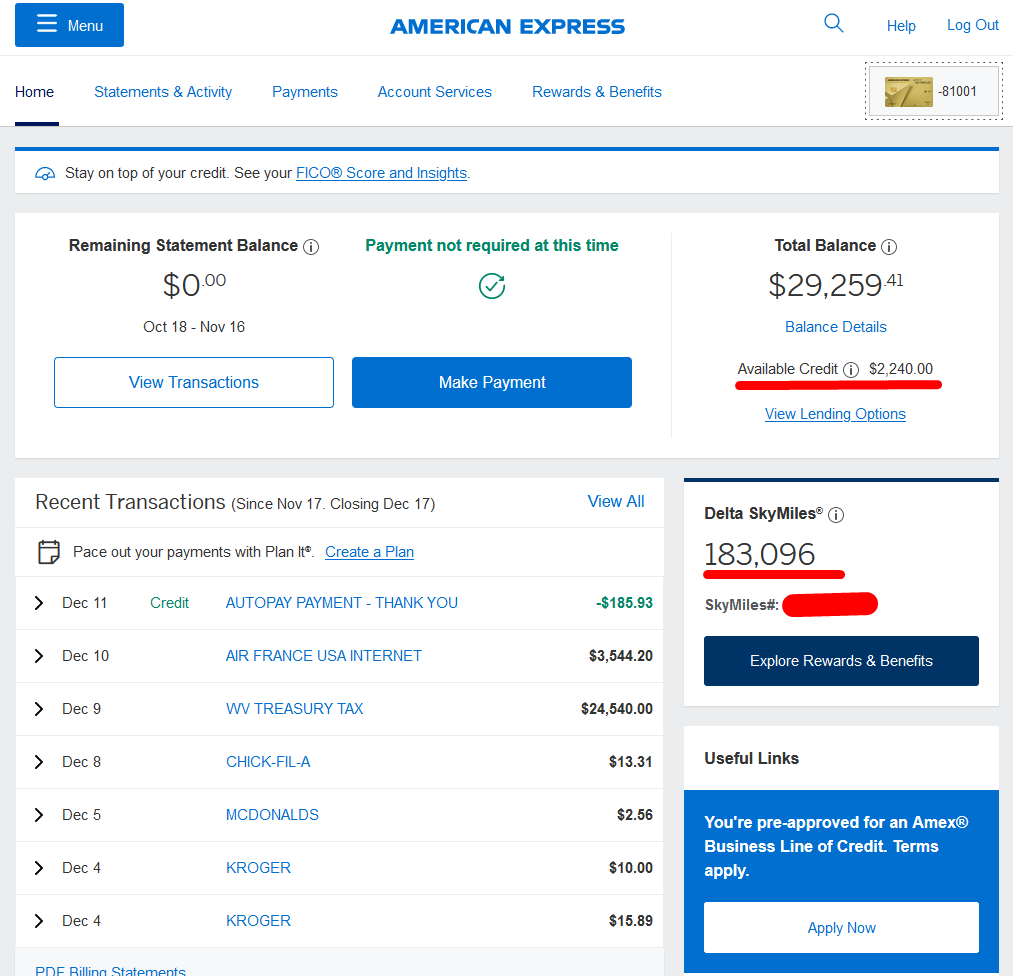This screenshot has width=1013, height=976.
Task: Click Apply Now for Business Line of Credit
Action: (841, 928)
